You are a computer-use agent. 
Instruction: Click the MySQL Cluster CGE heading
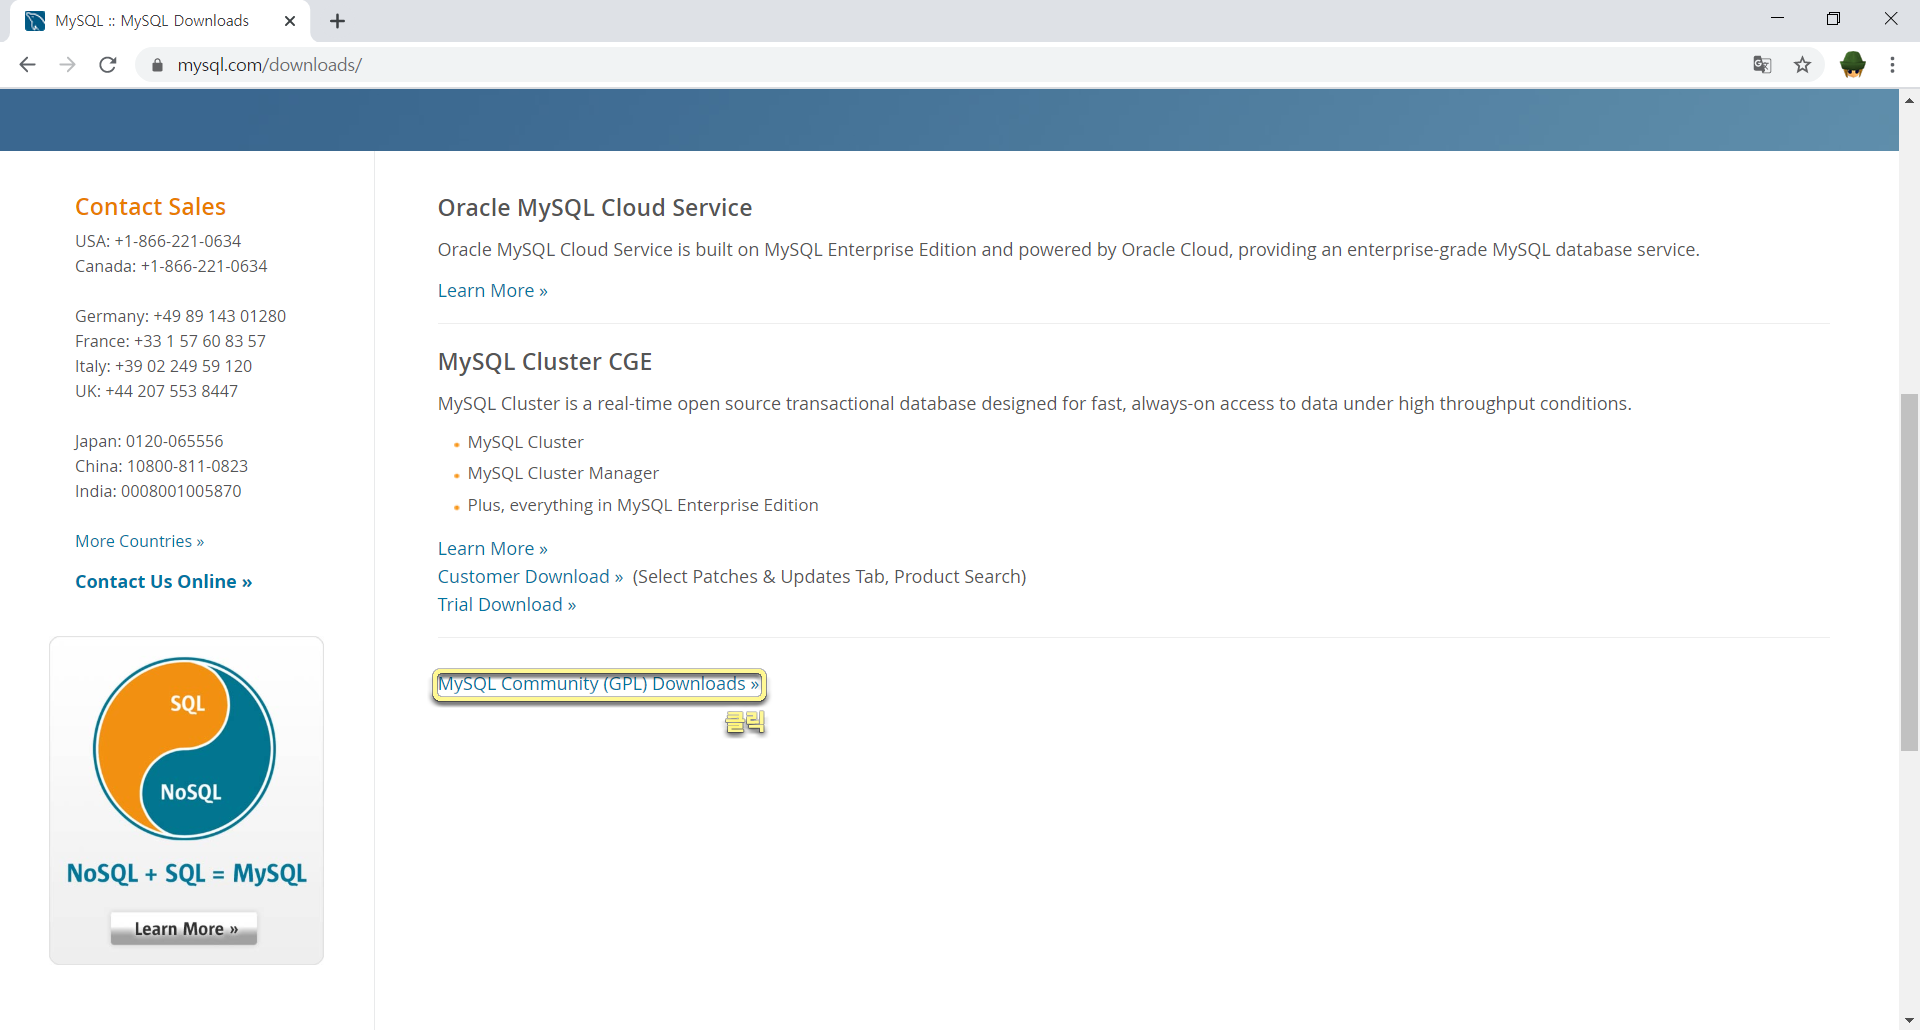click(545, 362)
